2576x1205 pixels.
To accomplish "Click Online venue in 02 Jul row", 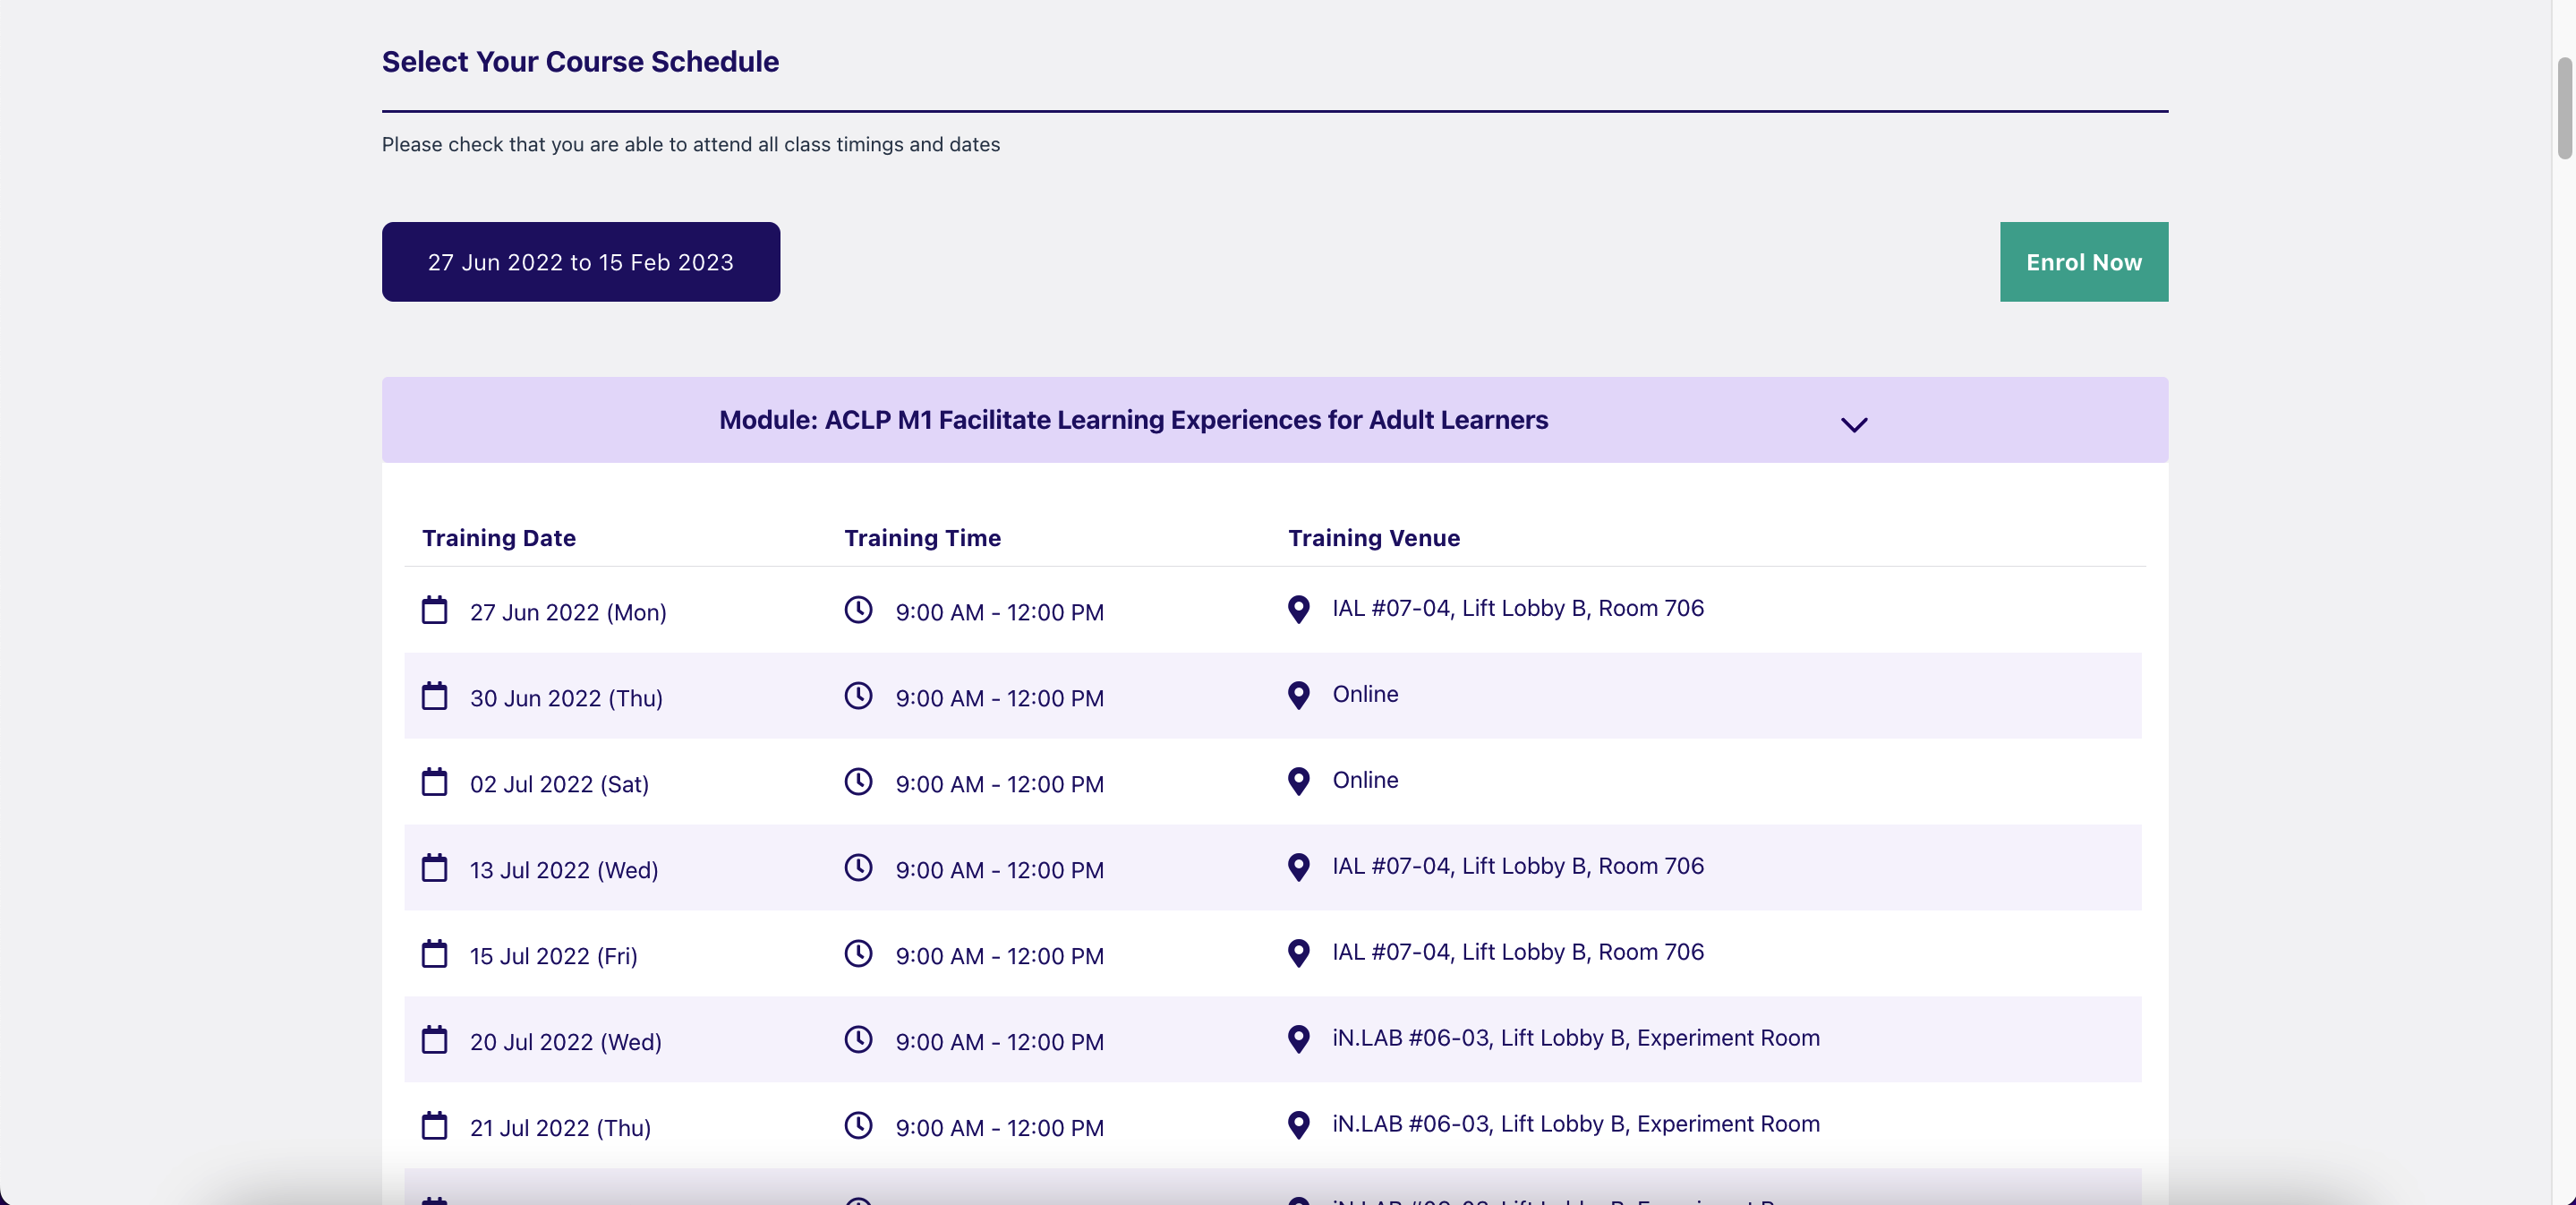I will (1365, 780).
